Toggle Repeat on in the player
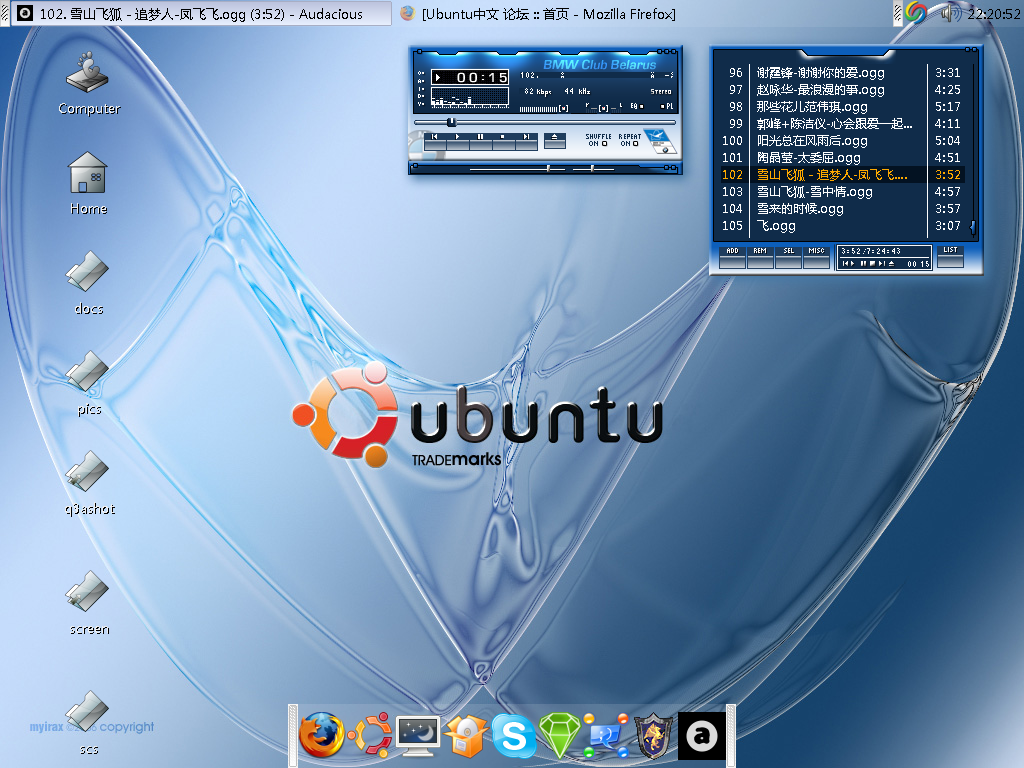 pyautogui.click(x=630, y=140)
